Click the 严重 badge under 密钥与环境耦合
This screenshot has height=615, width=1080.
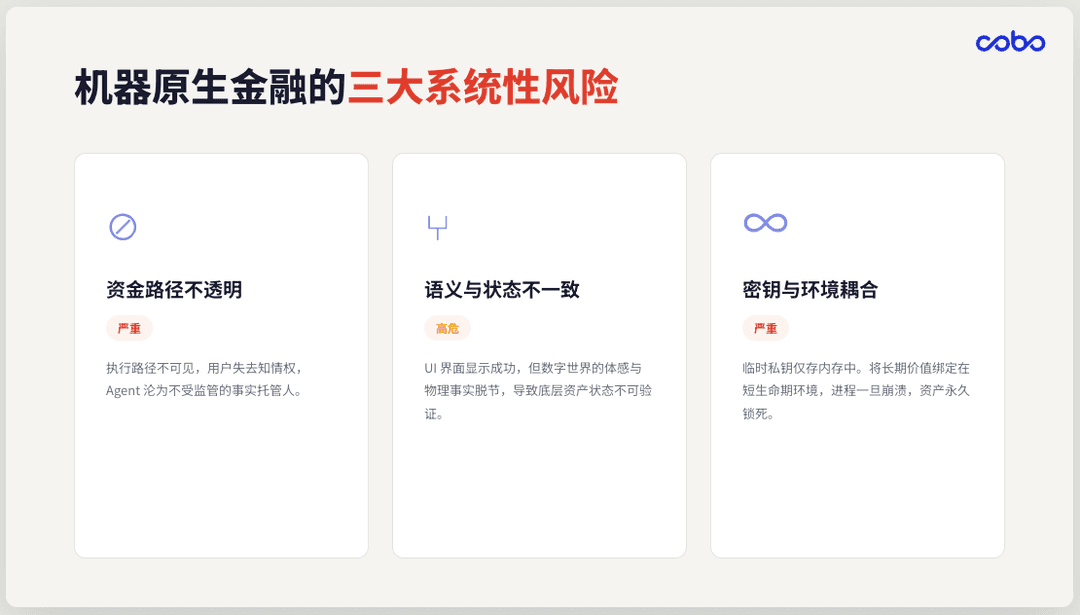click(x=765, y=328)
